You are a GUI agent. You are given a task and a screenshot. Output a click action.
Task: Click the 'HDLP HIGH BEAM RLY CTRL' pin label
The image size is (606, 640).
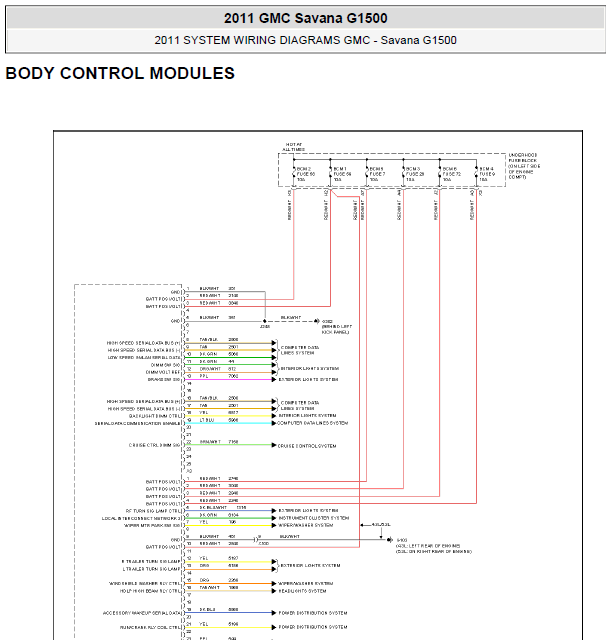(150, 591)
